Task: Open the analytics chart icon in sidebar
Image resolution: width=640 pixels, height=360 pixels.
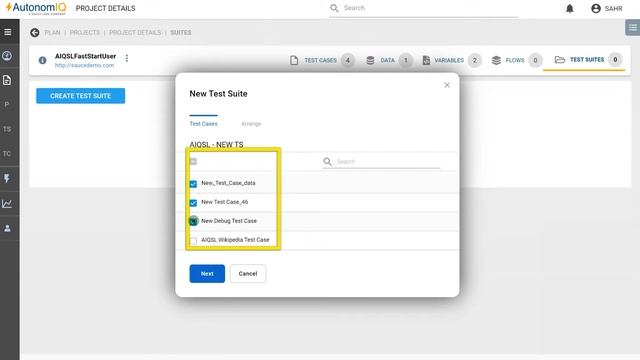Action: pyautogui.click(x=7, y=203)
